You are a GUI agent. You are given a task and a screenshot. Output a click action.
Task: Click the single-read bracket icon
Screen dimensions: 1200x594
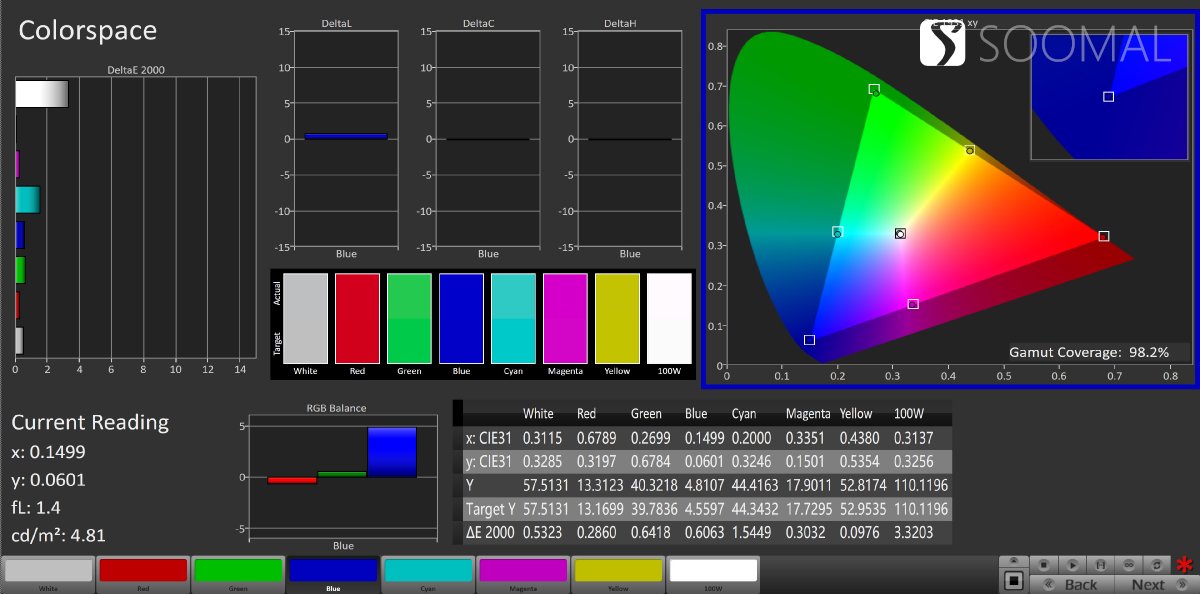click(1101, 565)
